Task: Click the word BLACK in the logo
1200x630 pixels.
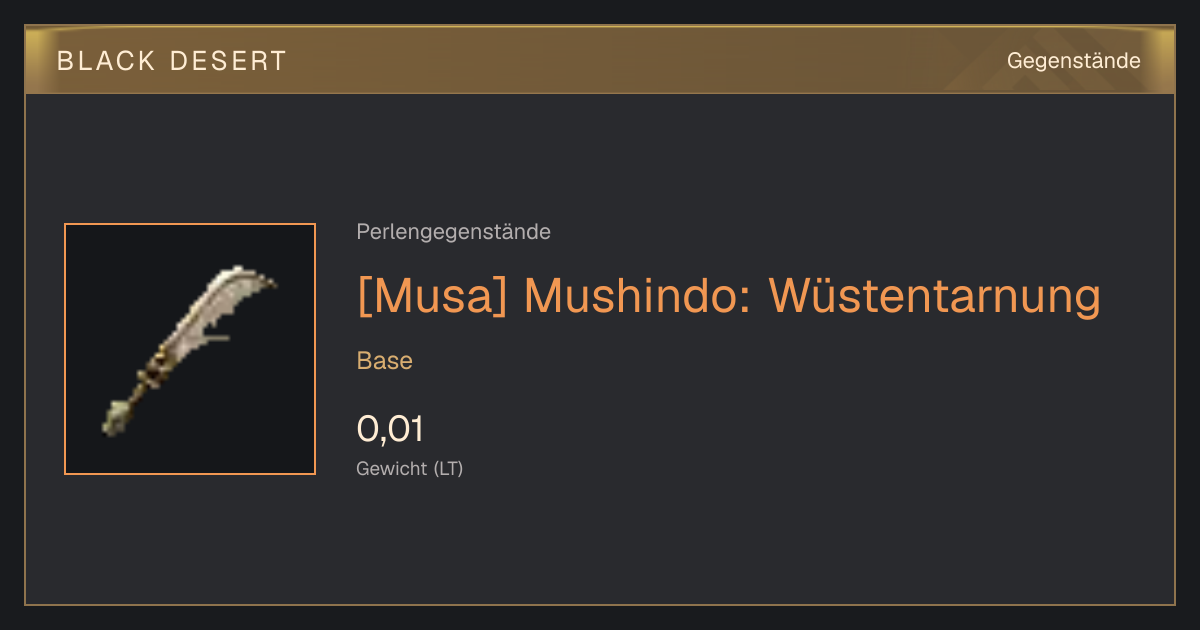Action: pyautogui.click(x=106, y=61)
